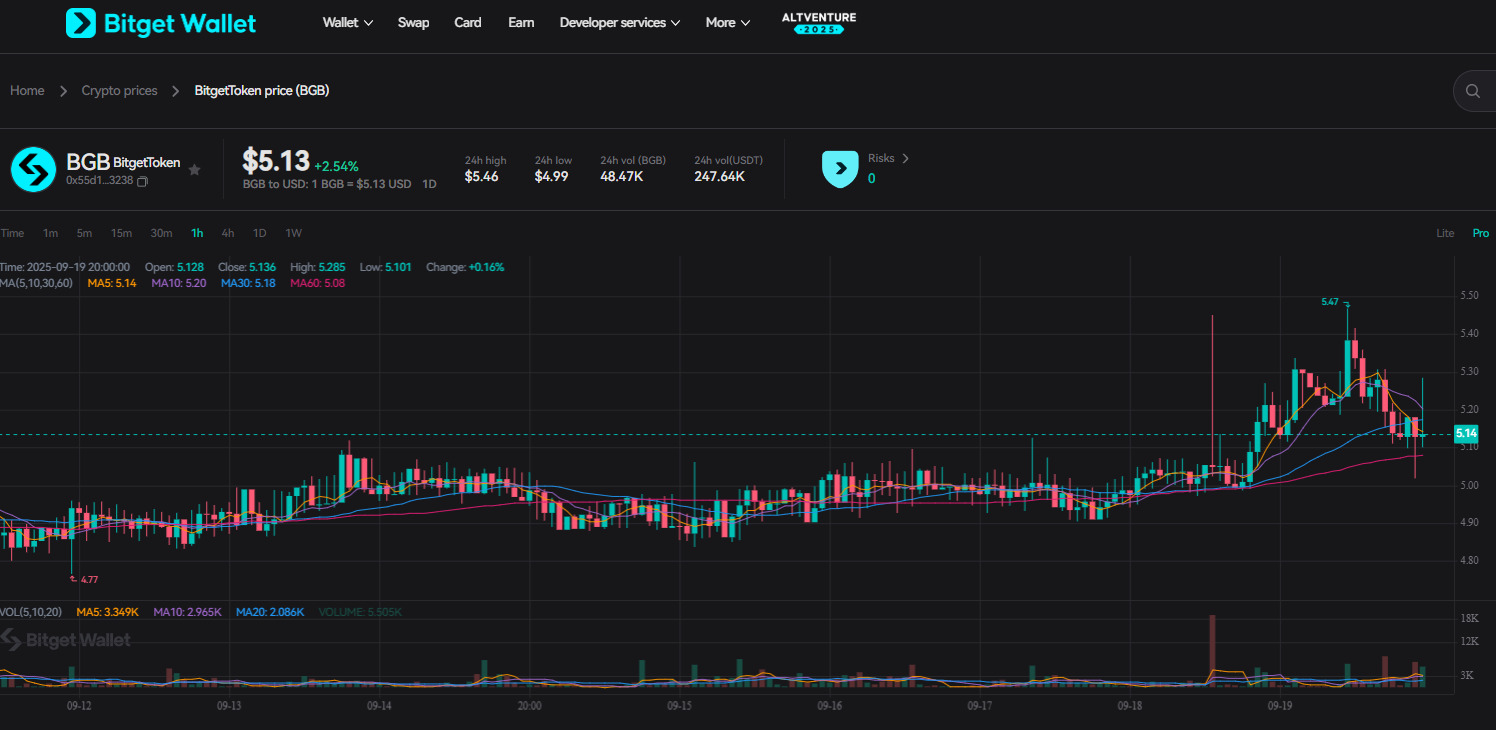Click the 09-19 date axis label

point(1280,705)
